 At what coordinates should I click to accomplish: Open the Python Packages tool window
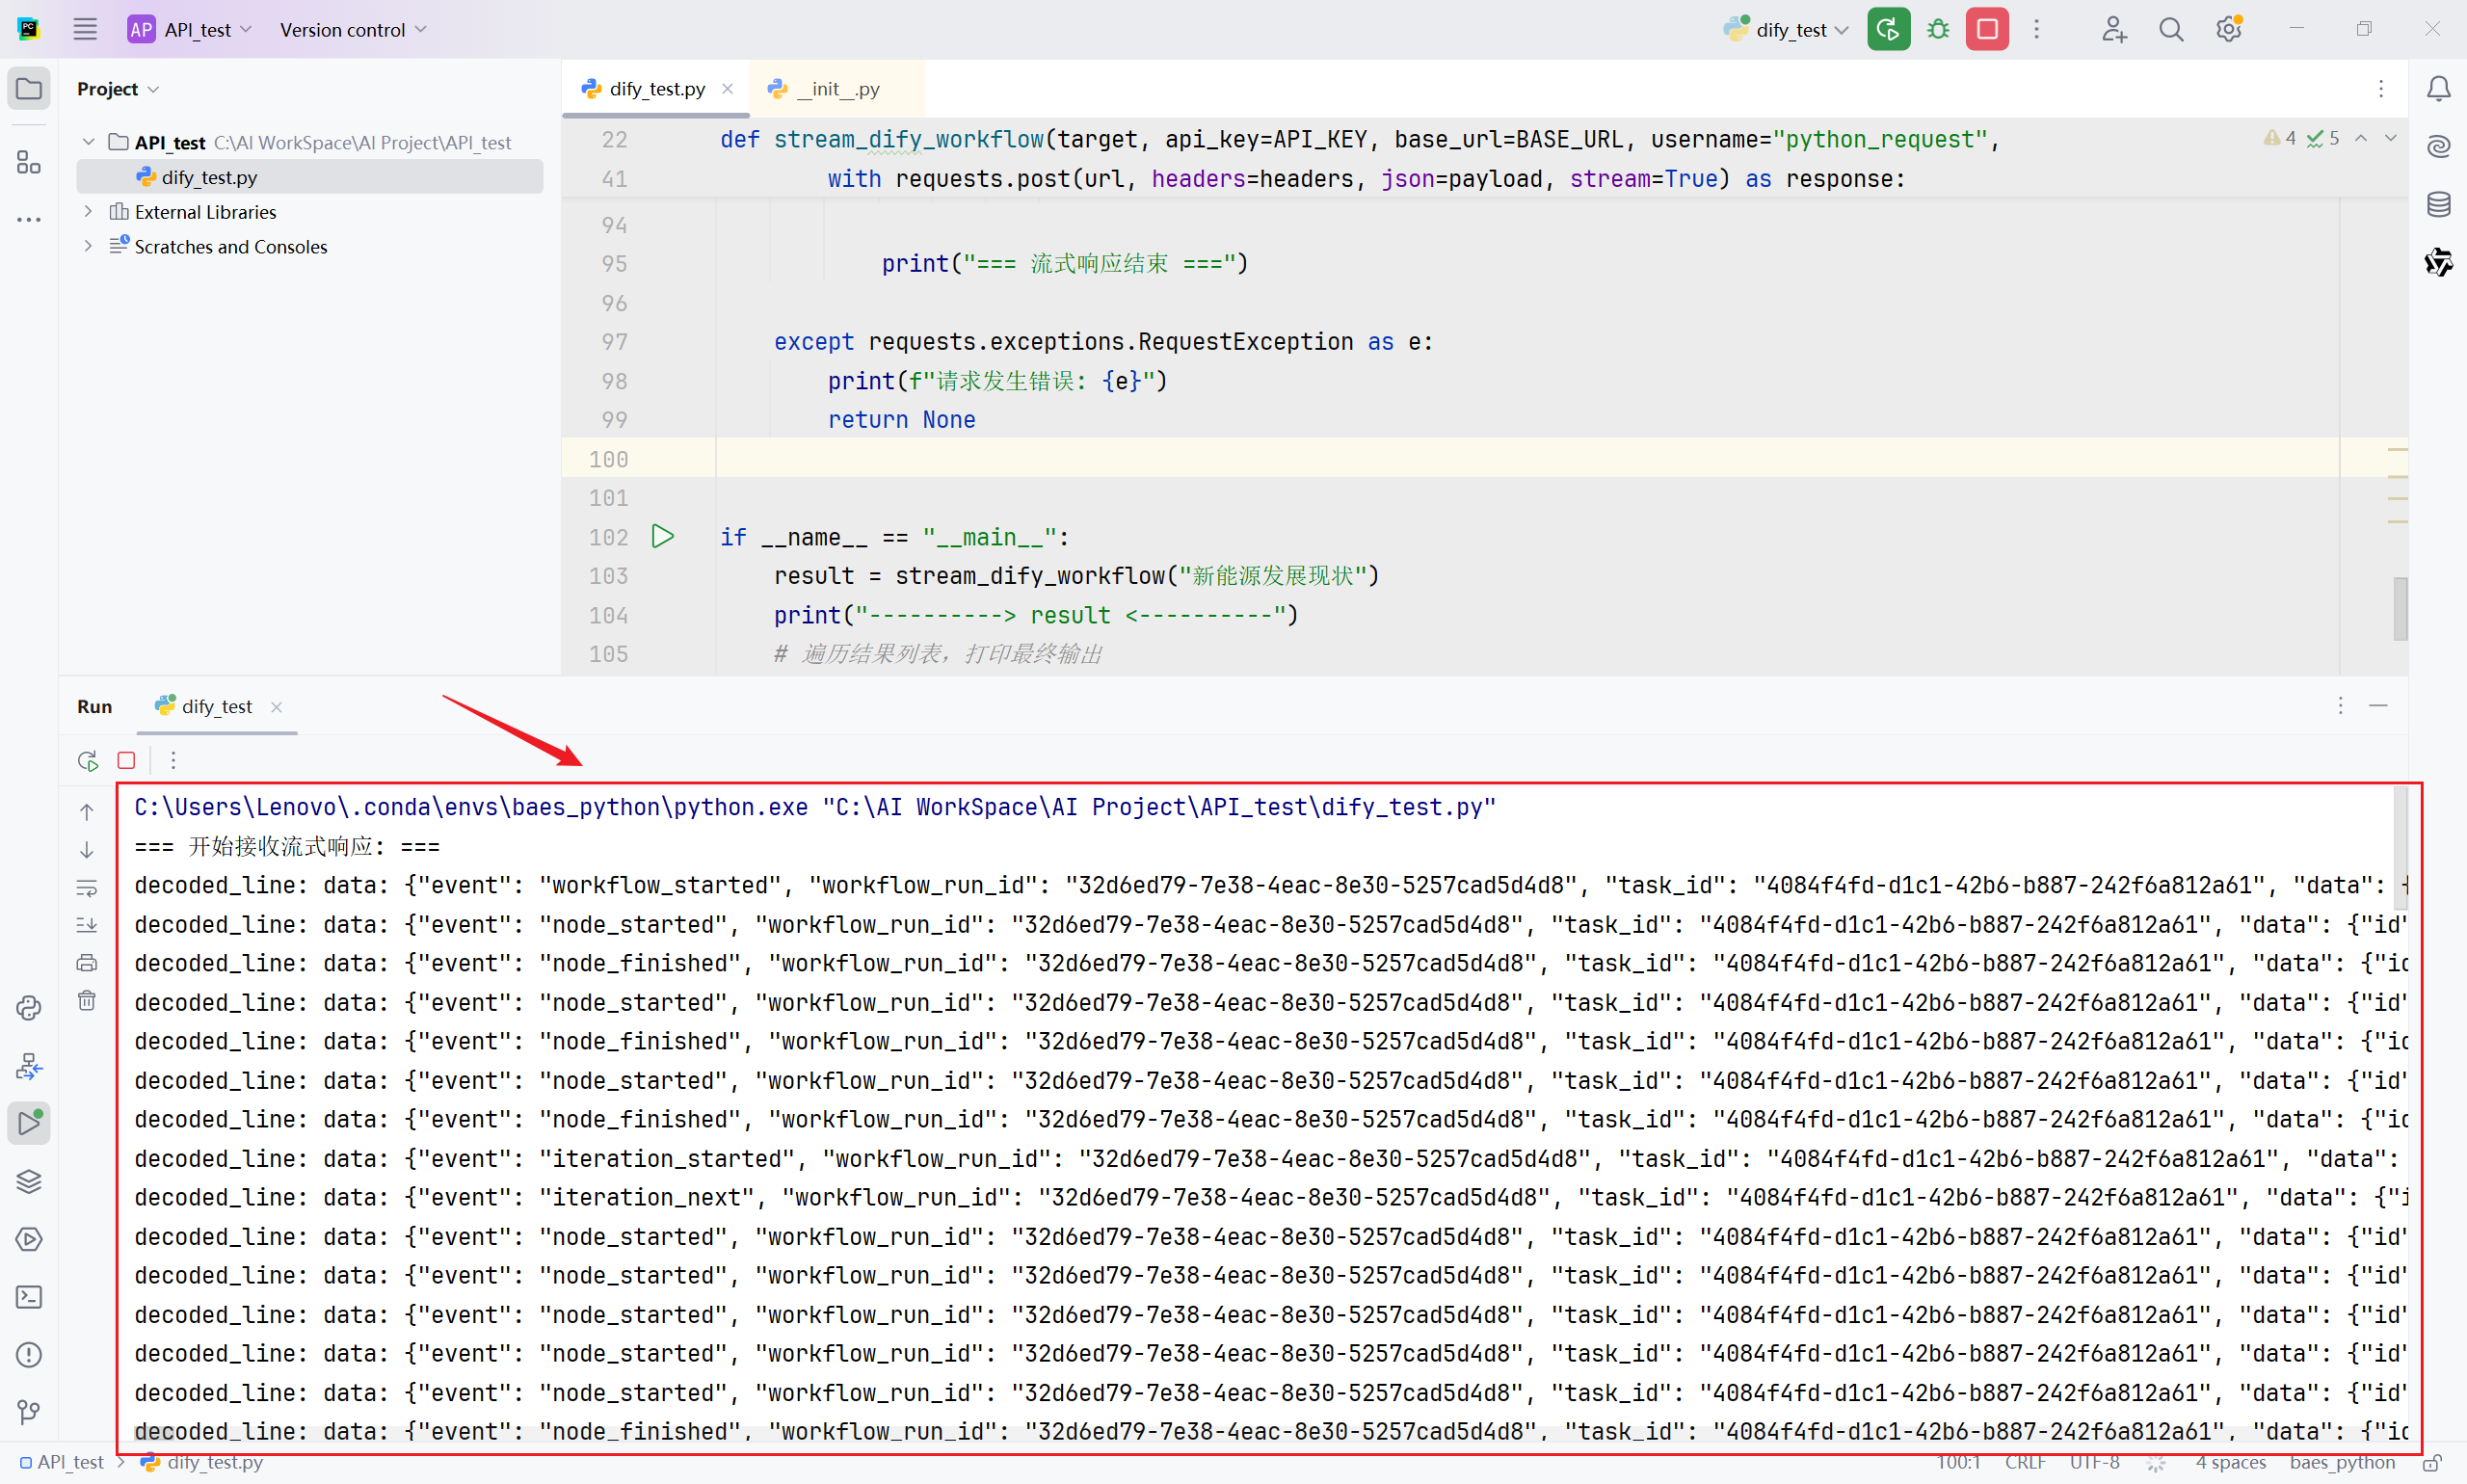[x=29, y=1182]
